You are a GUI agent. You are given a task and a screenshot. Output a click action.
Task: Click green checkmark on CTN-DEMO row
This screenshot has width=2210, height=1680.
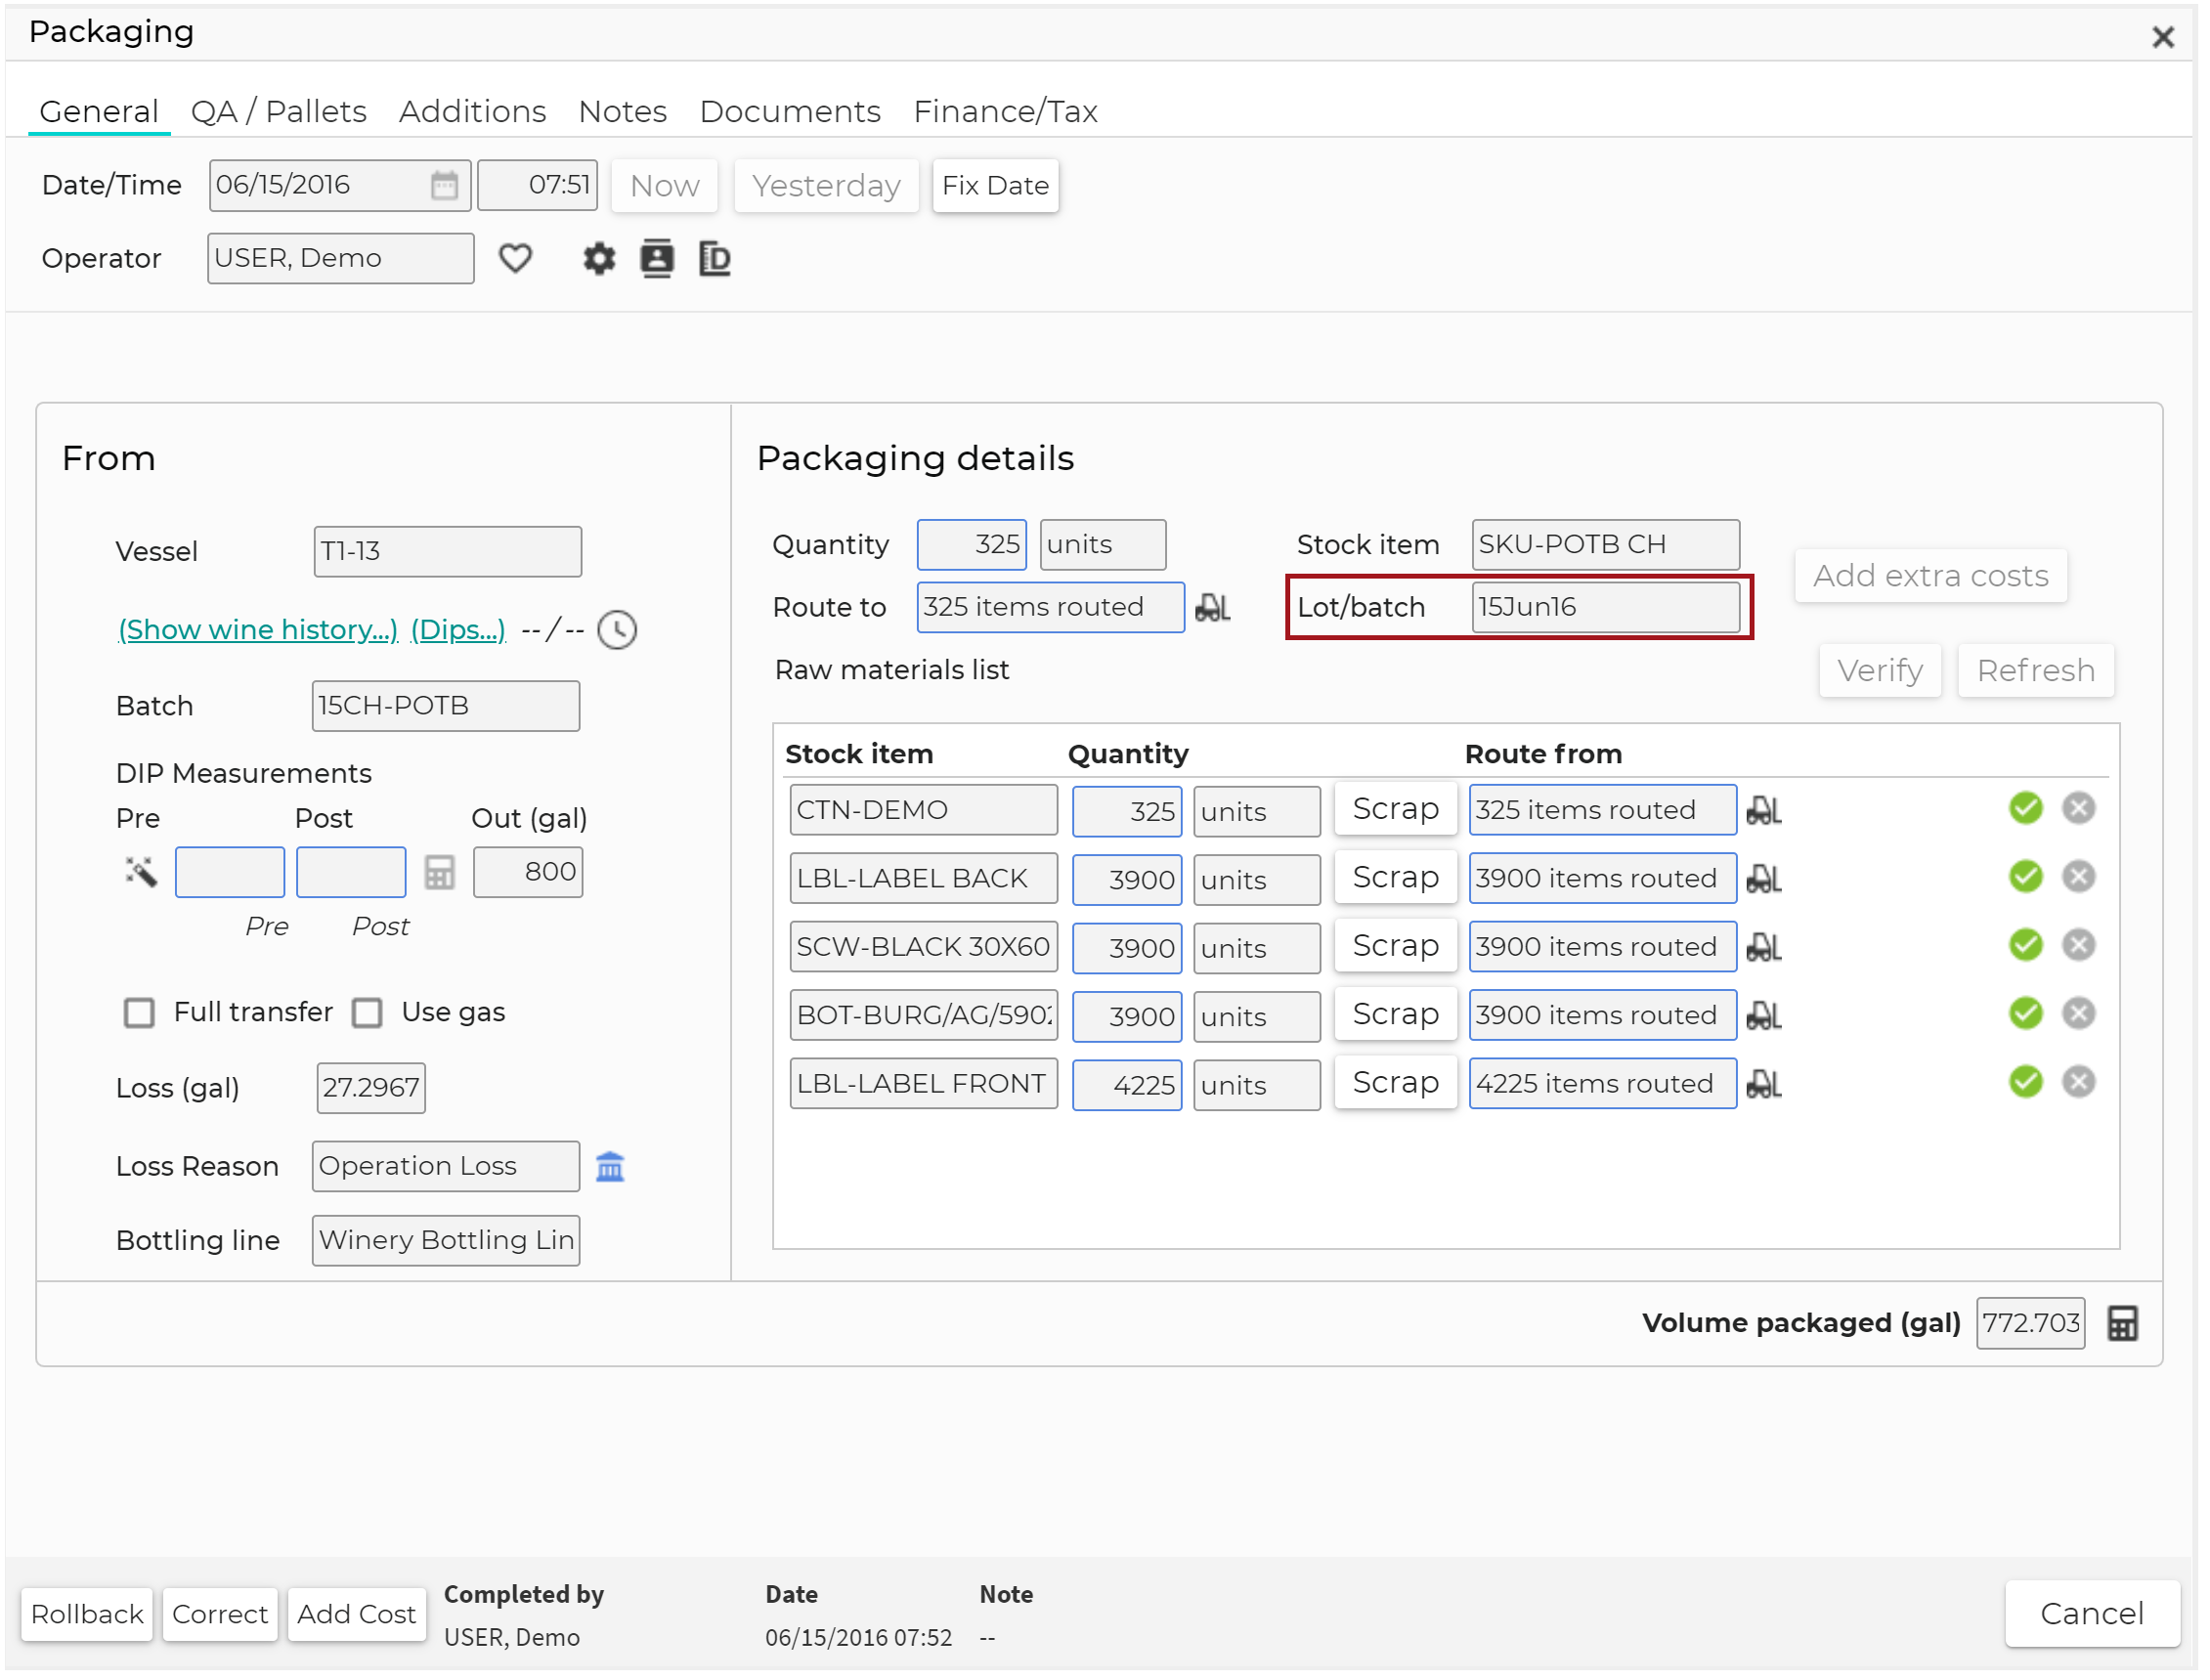point(2028,810)
